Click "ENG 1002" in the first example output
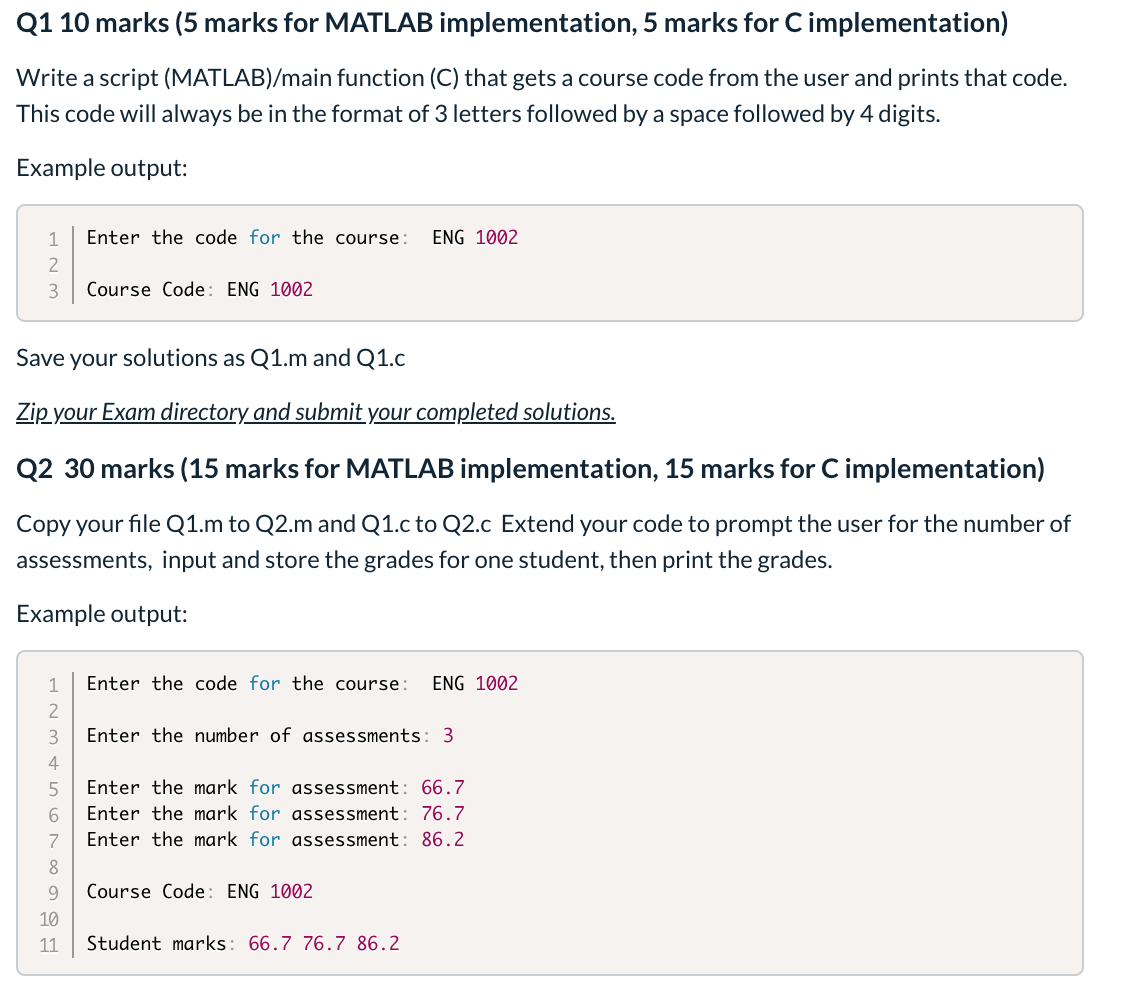 (x=474, y=237)
